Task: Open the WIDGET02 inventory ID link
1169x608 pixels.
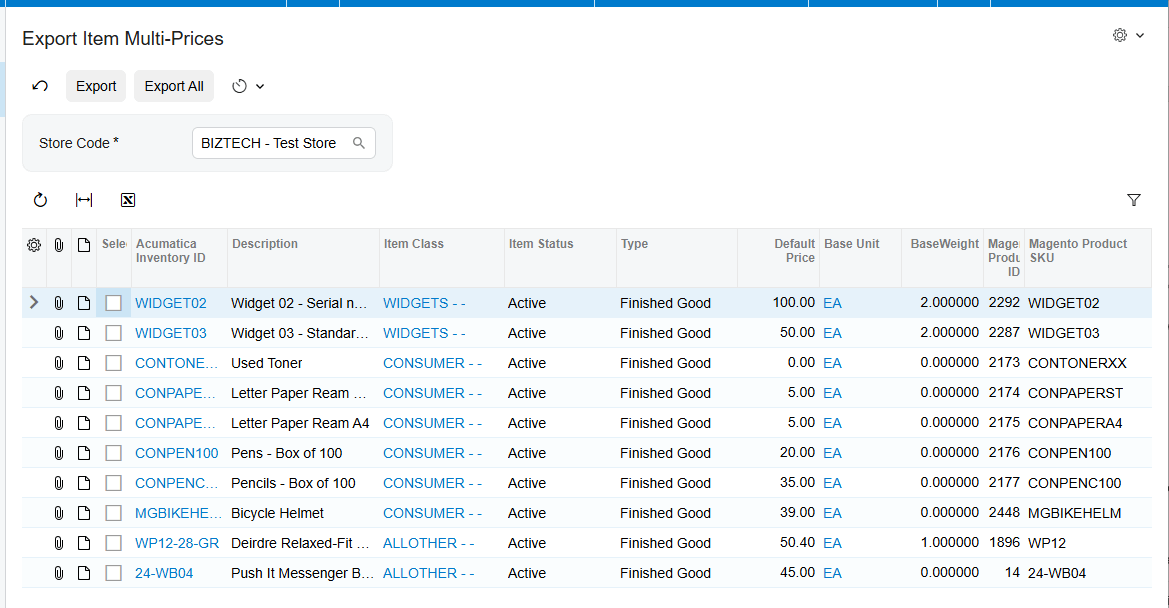Action: click(x=171, y=303)
